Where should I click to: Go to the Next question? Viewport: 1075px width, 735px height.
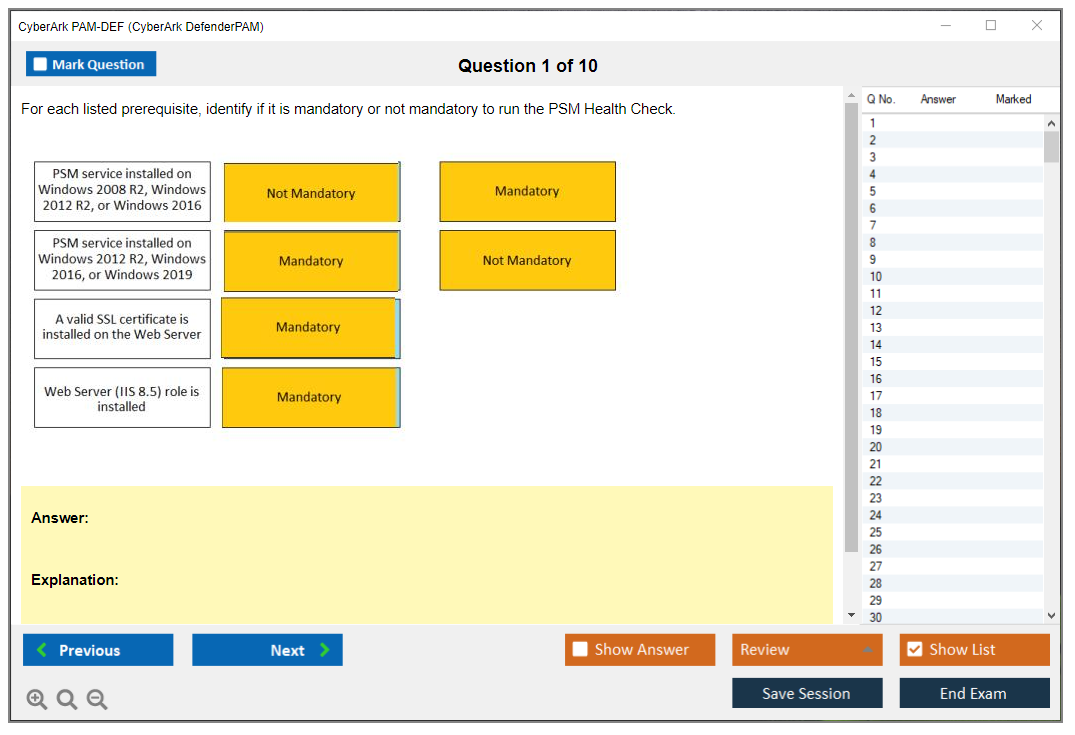click(x=267, y=650)
